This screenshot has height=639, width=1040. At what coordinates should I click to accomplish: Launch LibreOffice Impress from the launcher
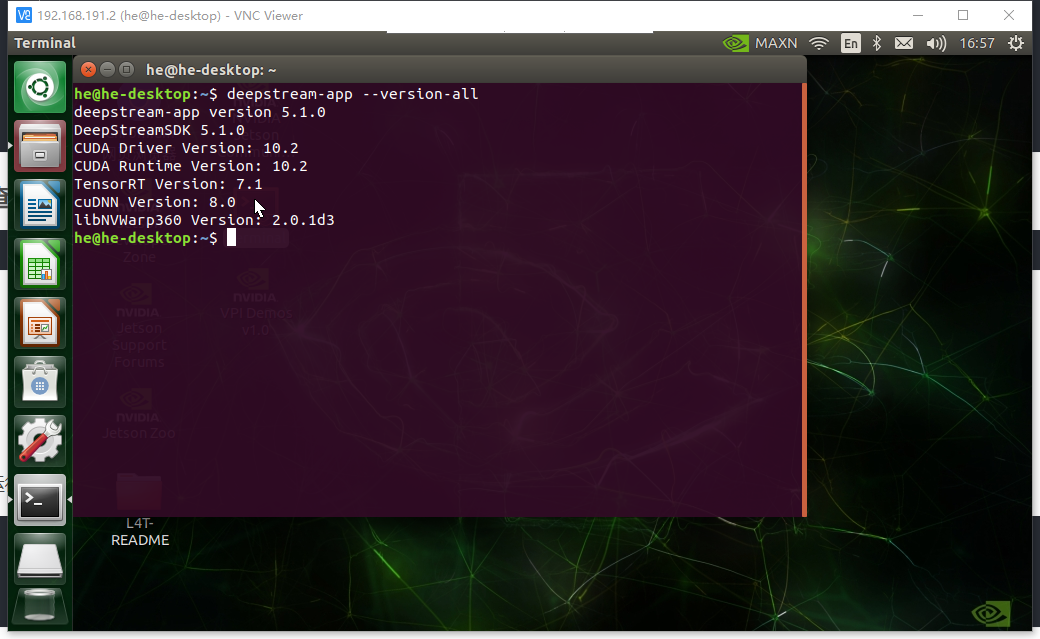point(39,323)
